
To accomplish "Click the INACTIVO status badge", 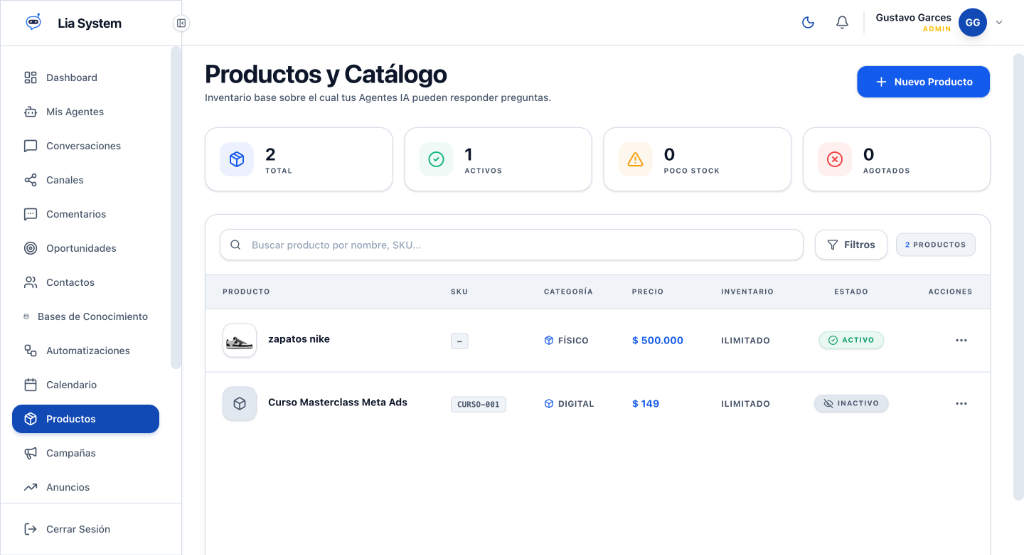I will pyautogui.click(x=851, y=404).
